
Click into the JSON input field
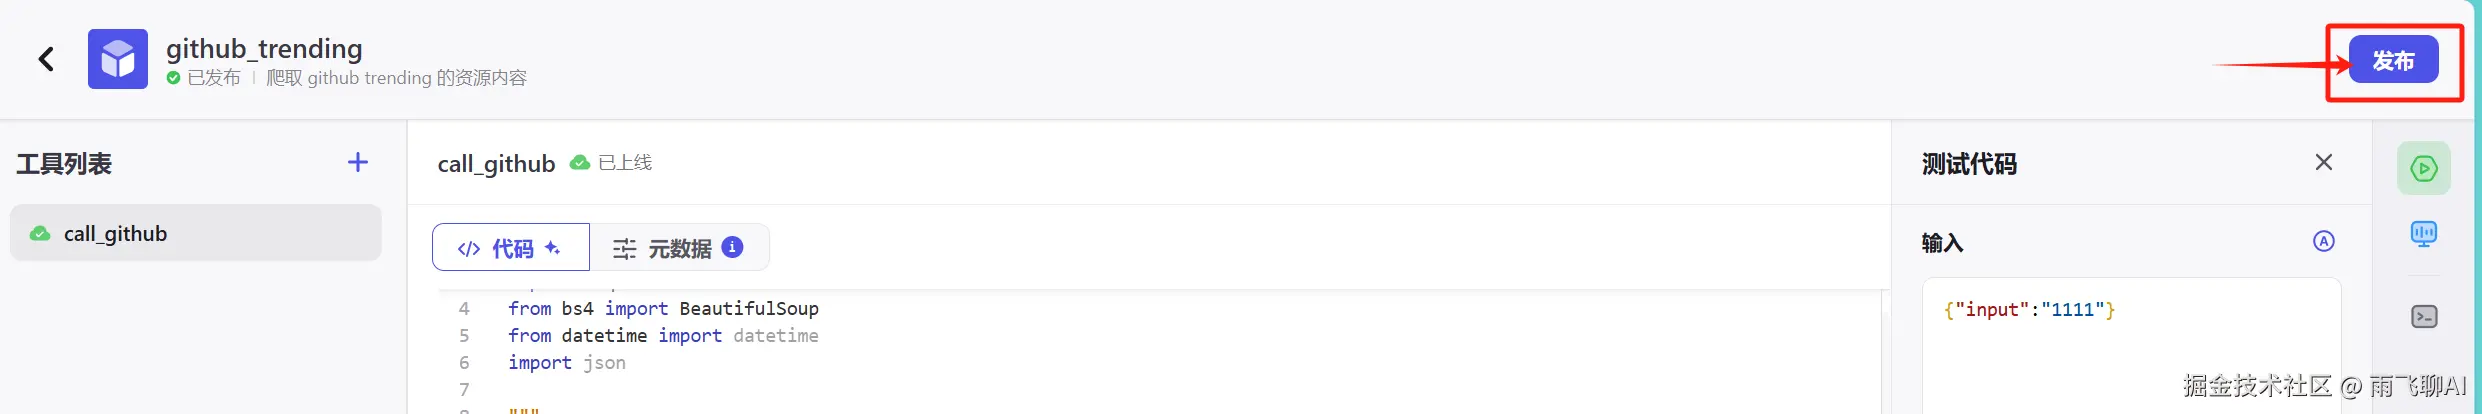pyautogui.click(x=2131, y=345)
